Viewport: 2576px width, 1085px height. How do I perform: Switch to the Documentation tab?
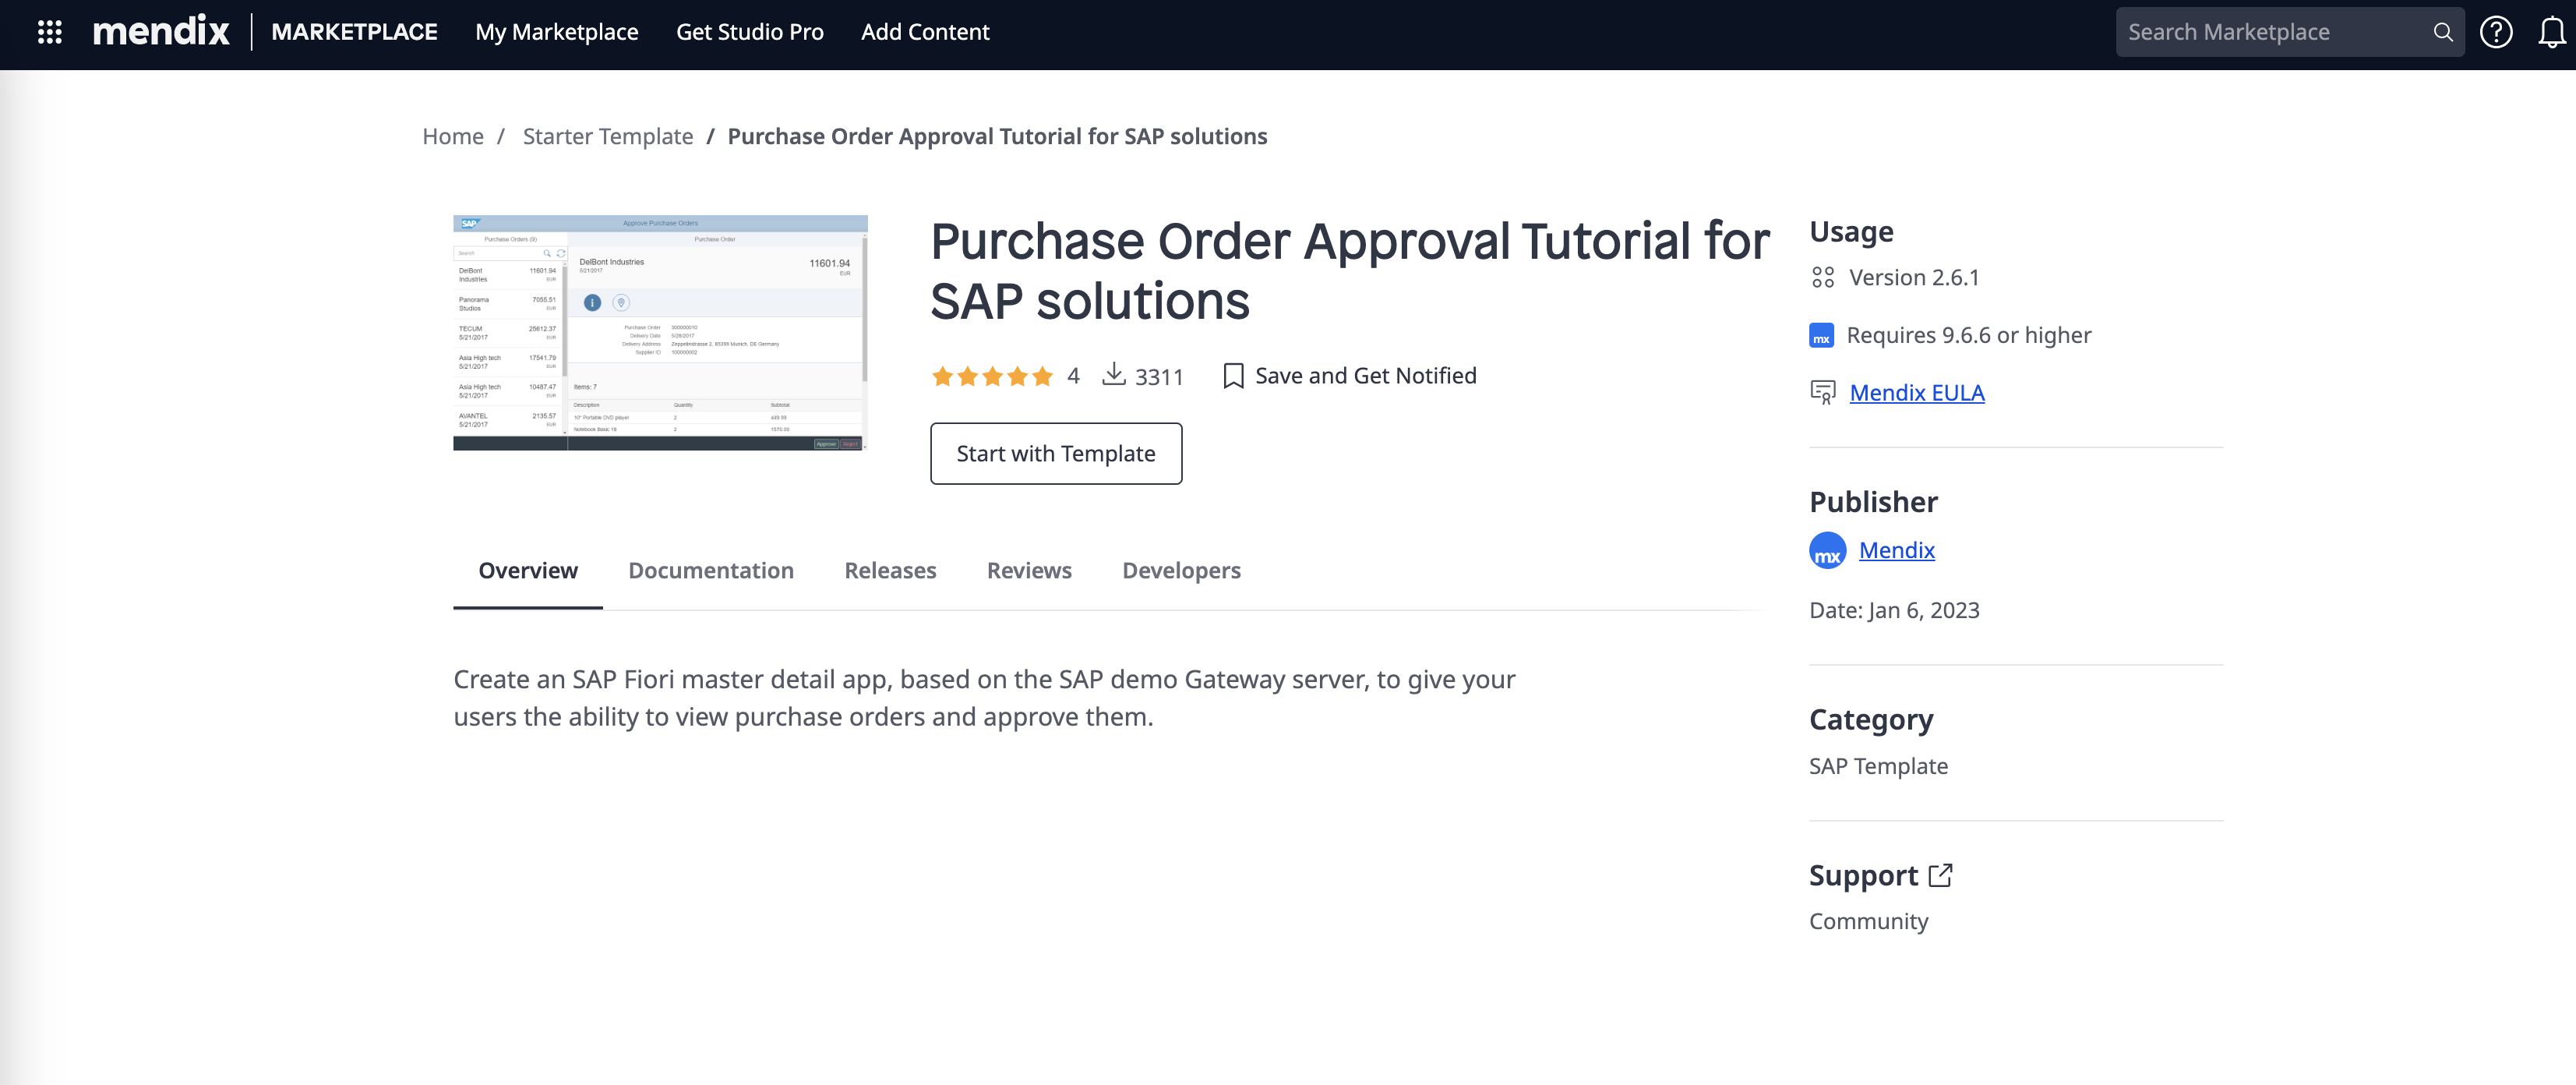(x=711, y=570)
